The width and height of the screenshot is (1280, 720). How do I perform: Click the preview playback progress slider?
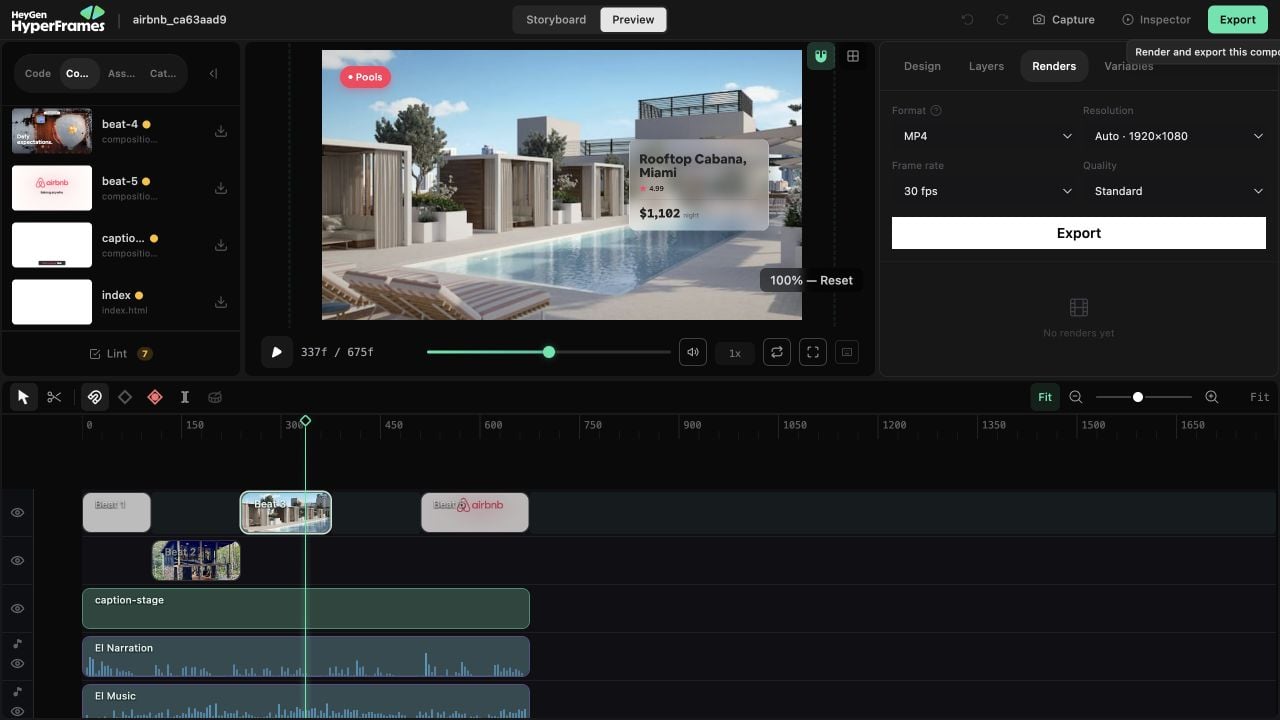point(548,352)
